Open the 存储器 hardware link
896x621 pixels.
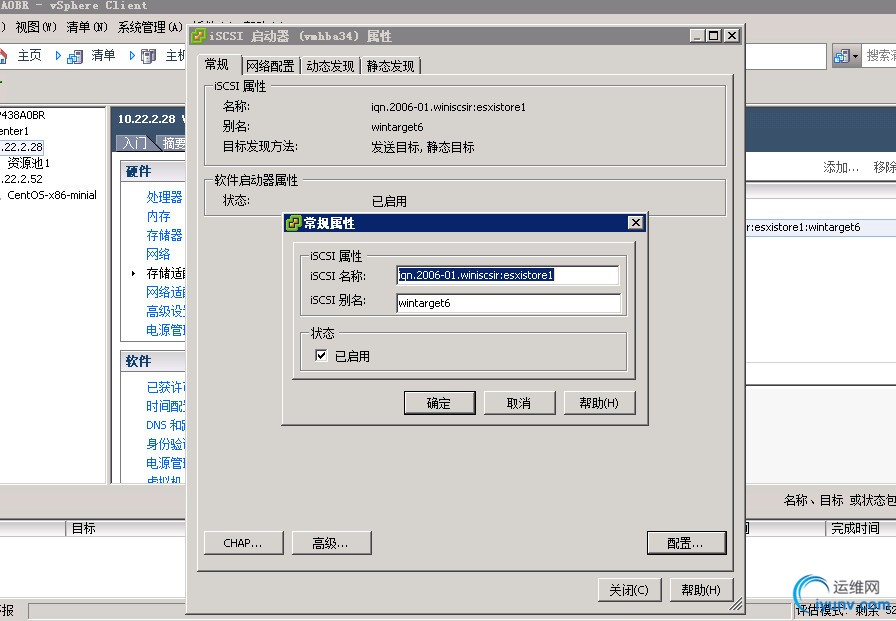[x=164, y=235]
